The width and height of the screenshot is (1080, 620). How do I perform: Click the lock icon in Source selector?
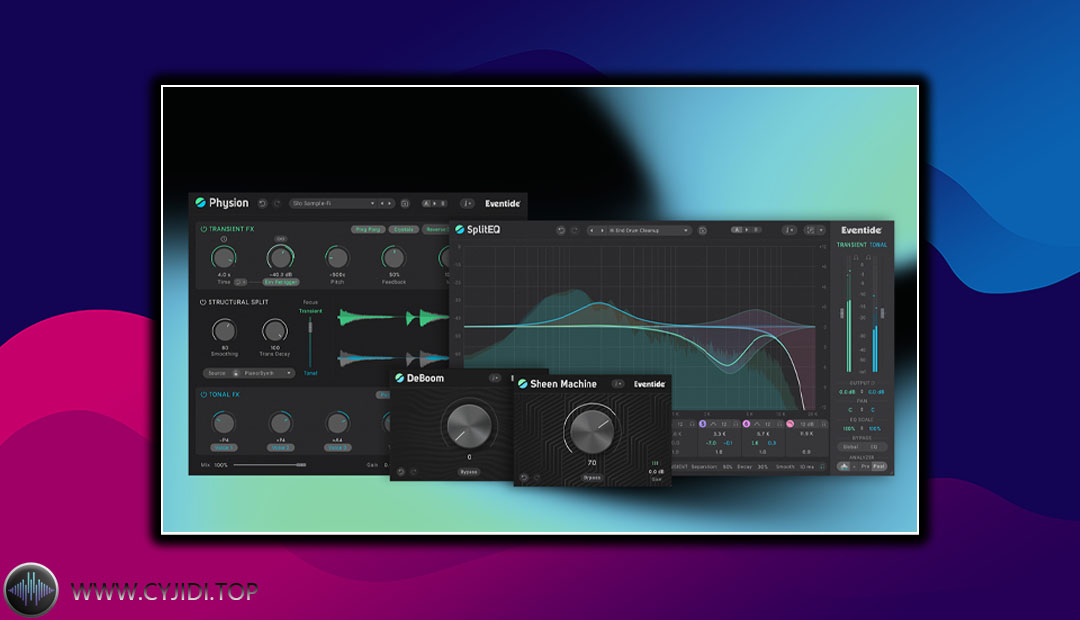pyautogui.click(x=236, y=373)
